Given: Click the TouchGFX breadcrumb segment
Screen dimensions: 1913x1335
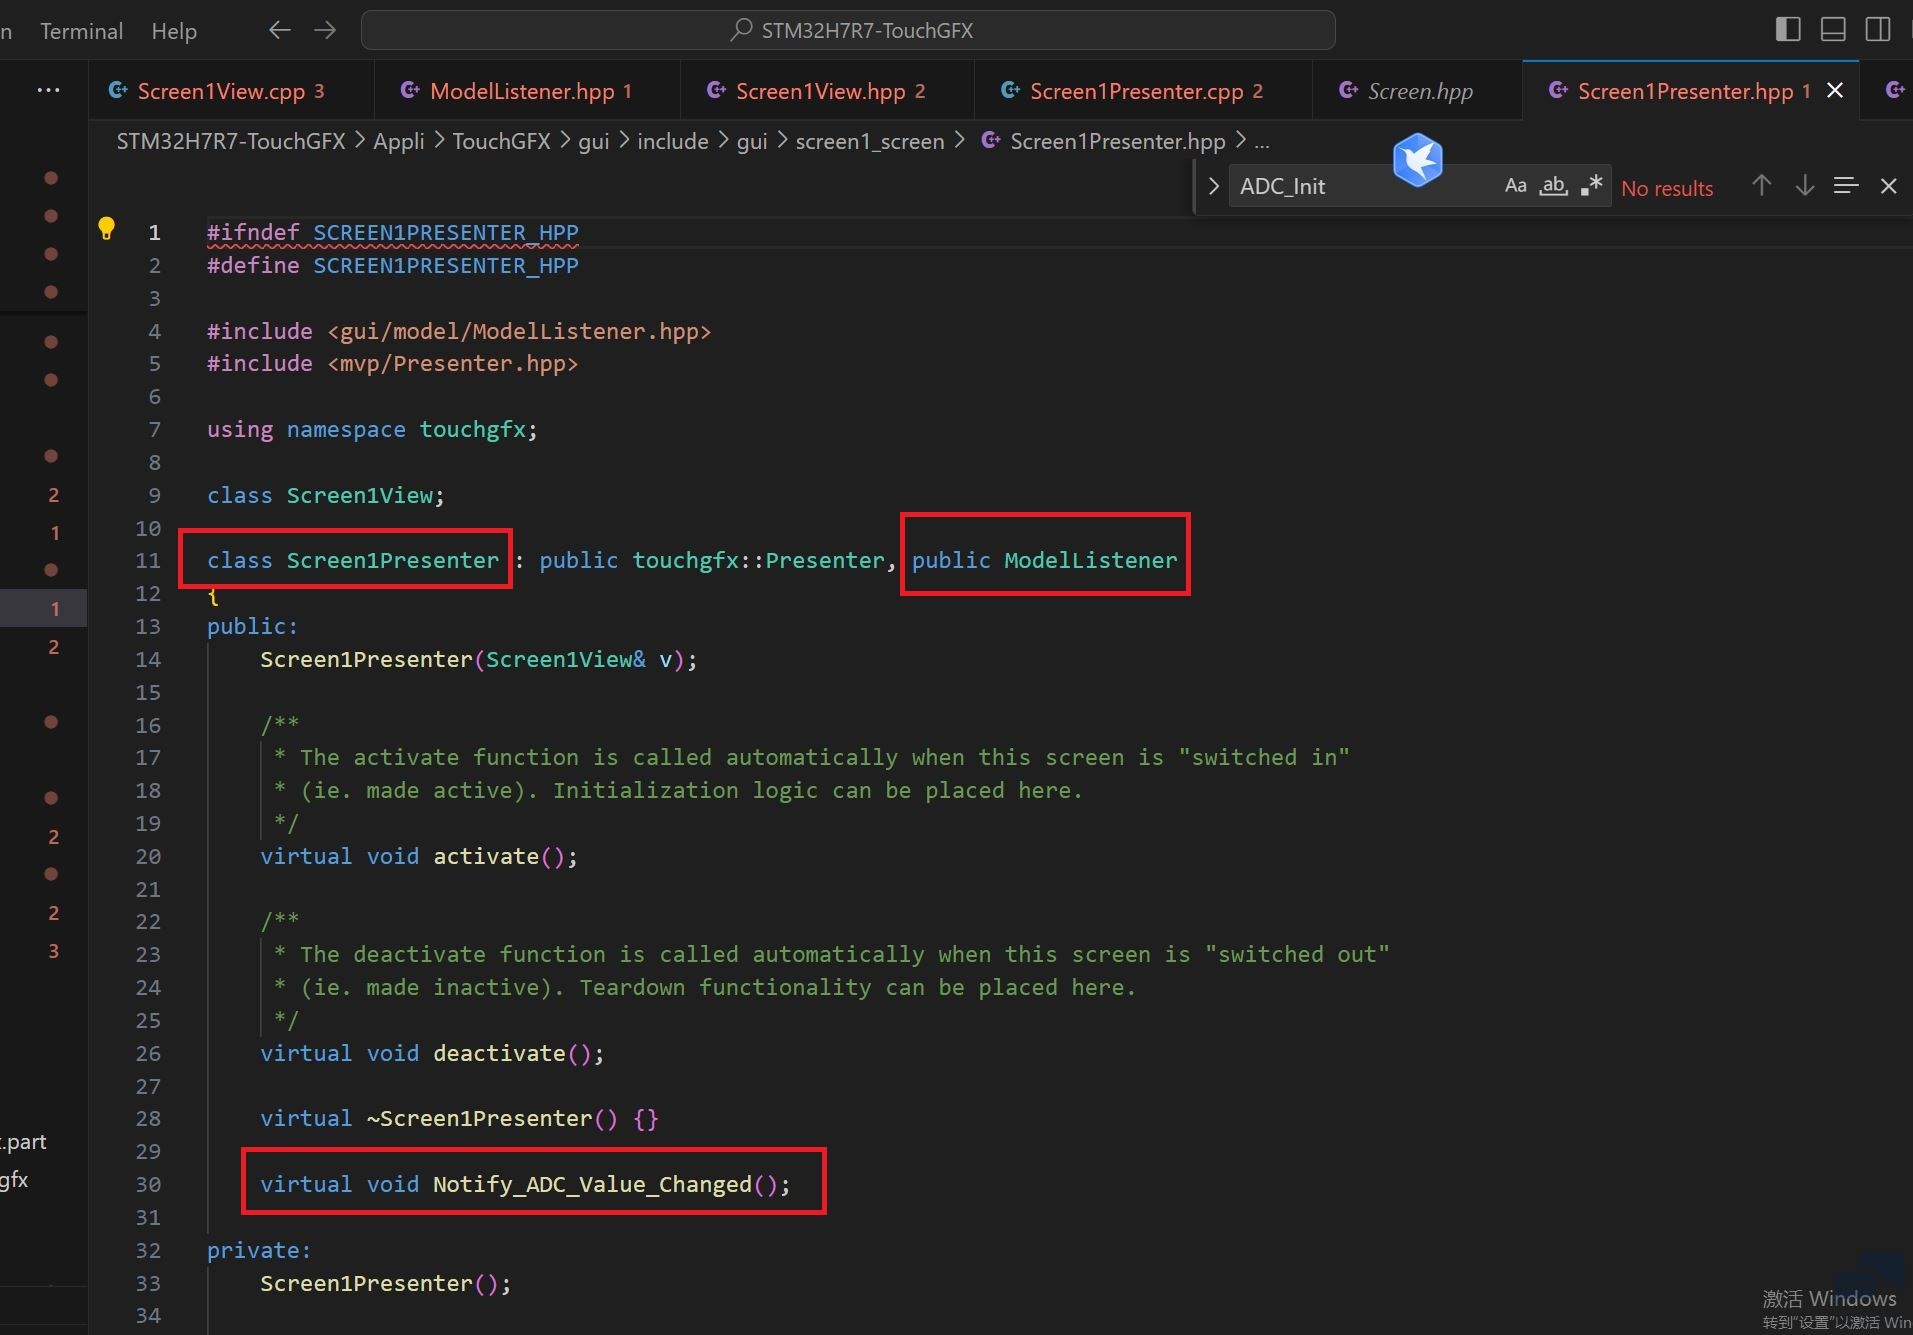Looking at the screenshot, I should pyautogui.click(x=501, y=141).
